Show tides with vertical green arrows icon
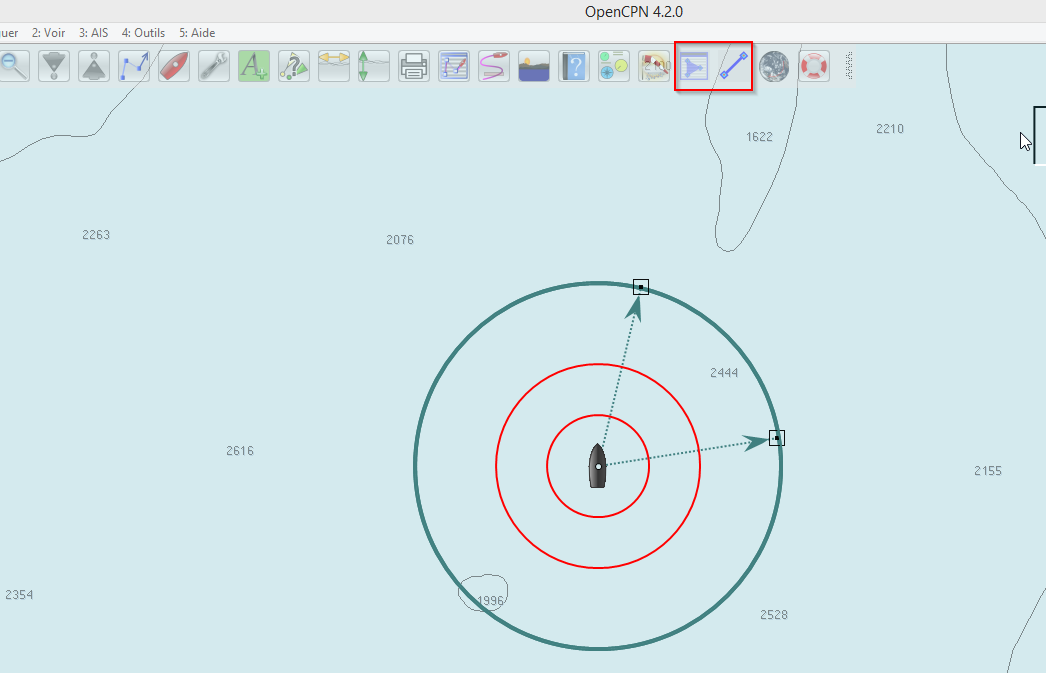The width and height of the screenshot is (1046, 673). [x=374, y=67]
